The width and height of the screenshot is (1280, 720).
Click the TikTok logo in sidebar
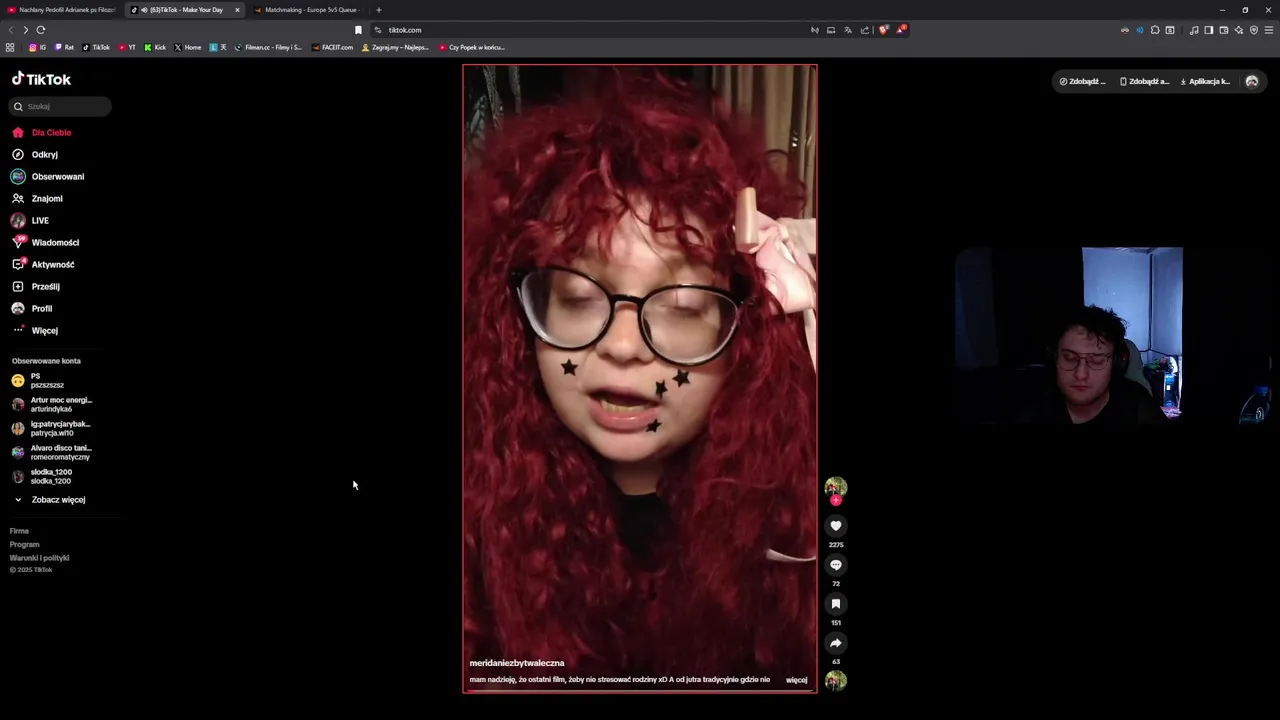click(x=42, y=79)
